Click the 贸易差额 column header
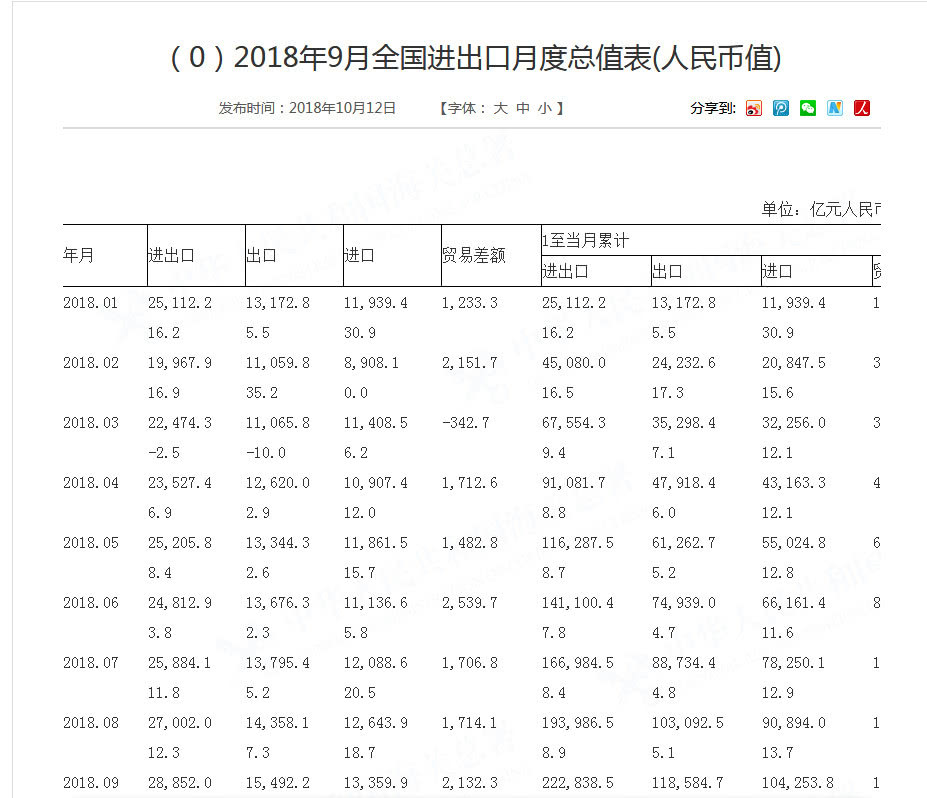The height and width of the screenshot is (798, 927). (x=474, y=255)
